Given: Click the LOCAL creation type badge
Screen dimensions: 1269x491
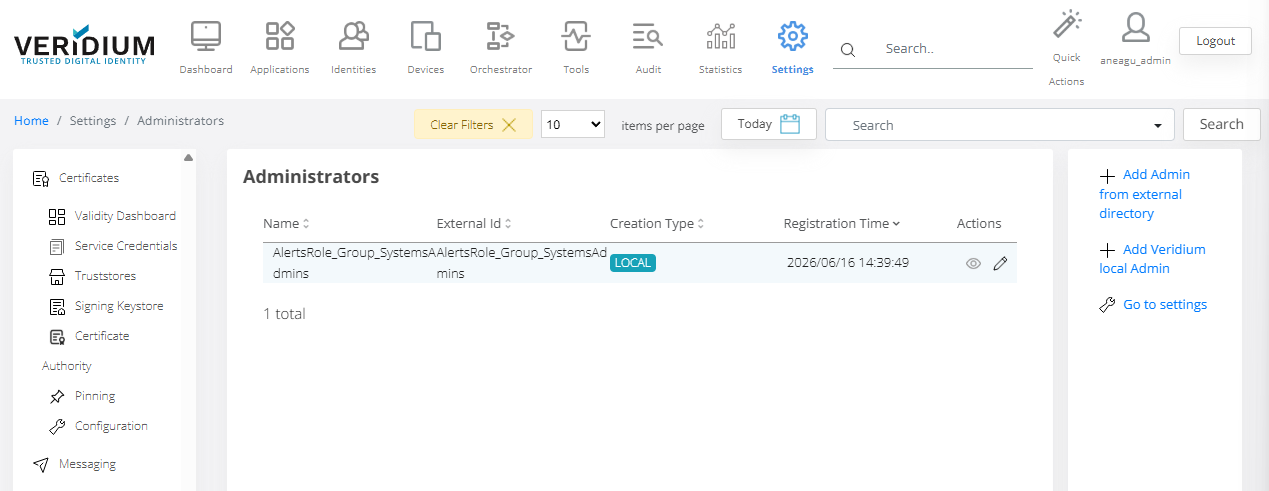Looking at the screenshot, I should pos(633,263).
